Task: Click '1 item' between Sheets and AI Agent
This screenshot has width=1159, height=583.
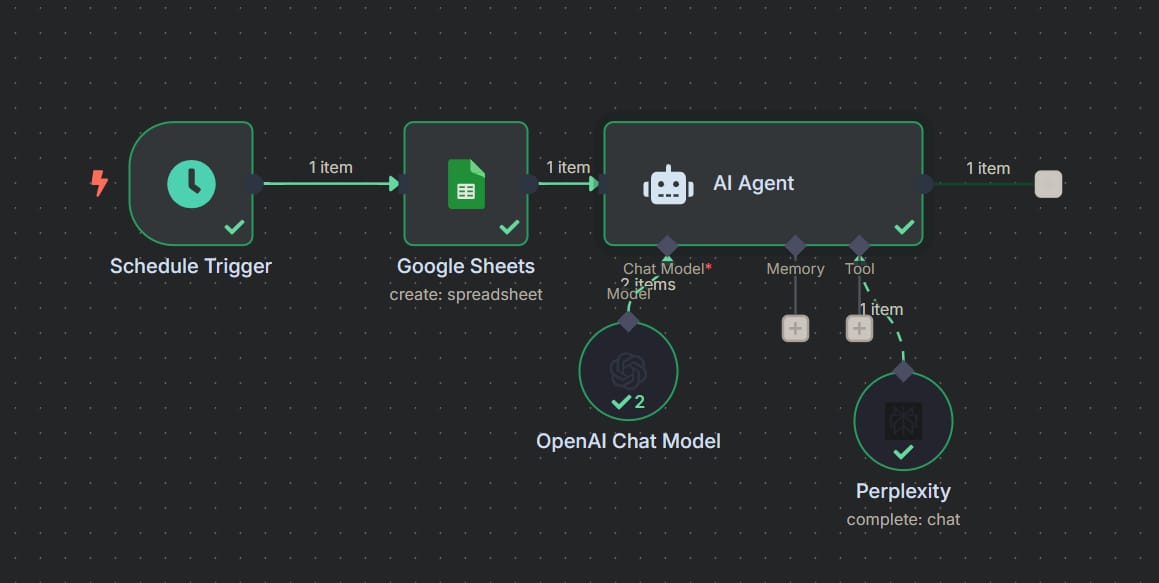Action: (568, 168)
